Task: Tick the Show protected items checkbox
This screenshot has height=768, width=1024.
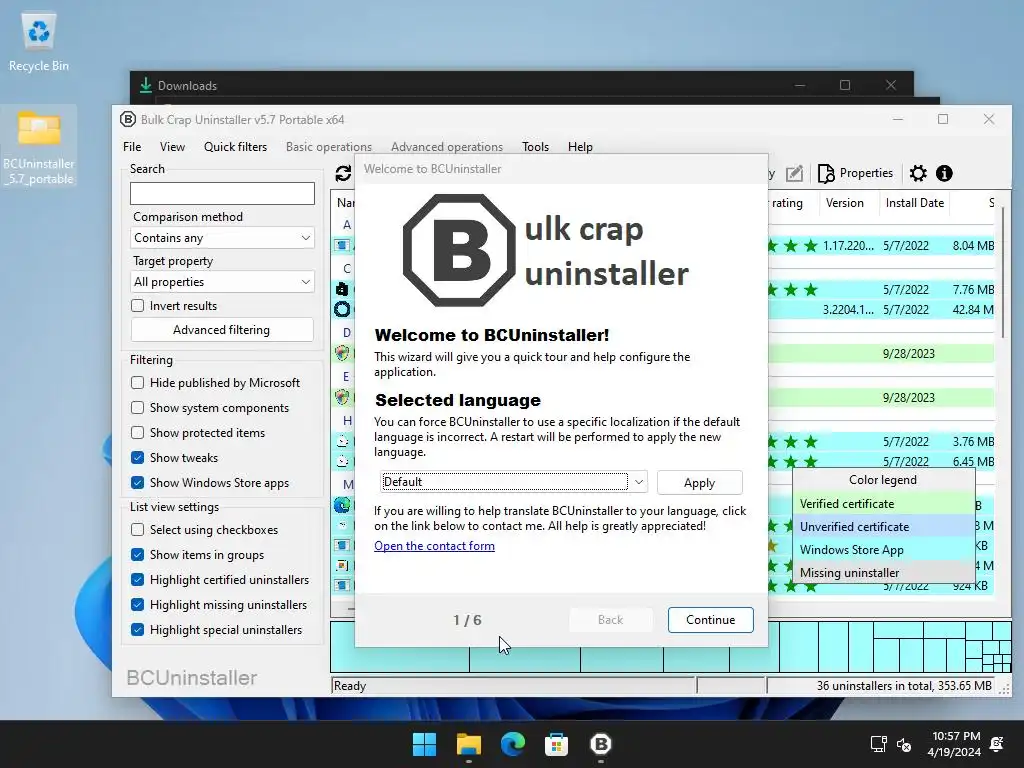Action: (x=137, y=432)
